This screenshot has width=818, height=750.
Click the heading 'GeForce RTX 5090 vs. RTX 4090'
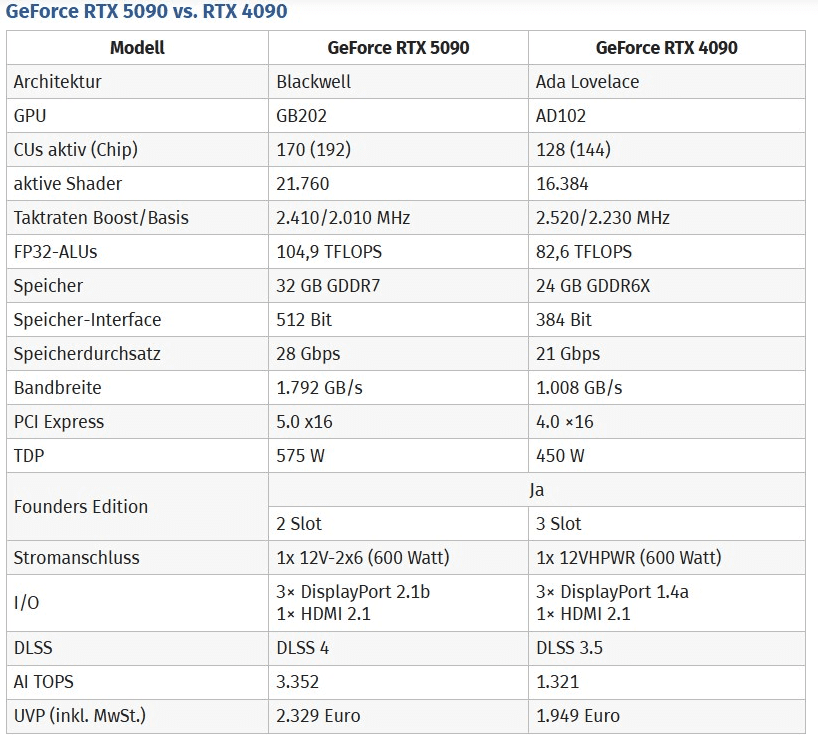pos(146,11)
